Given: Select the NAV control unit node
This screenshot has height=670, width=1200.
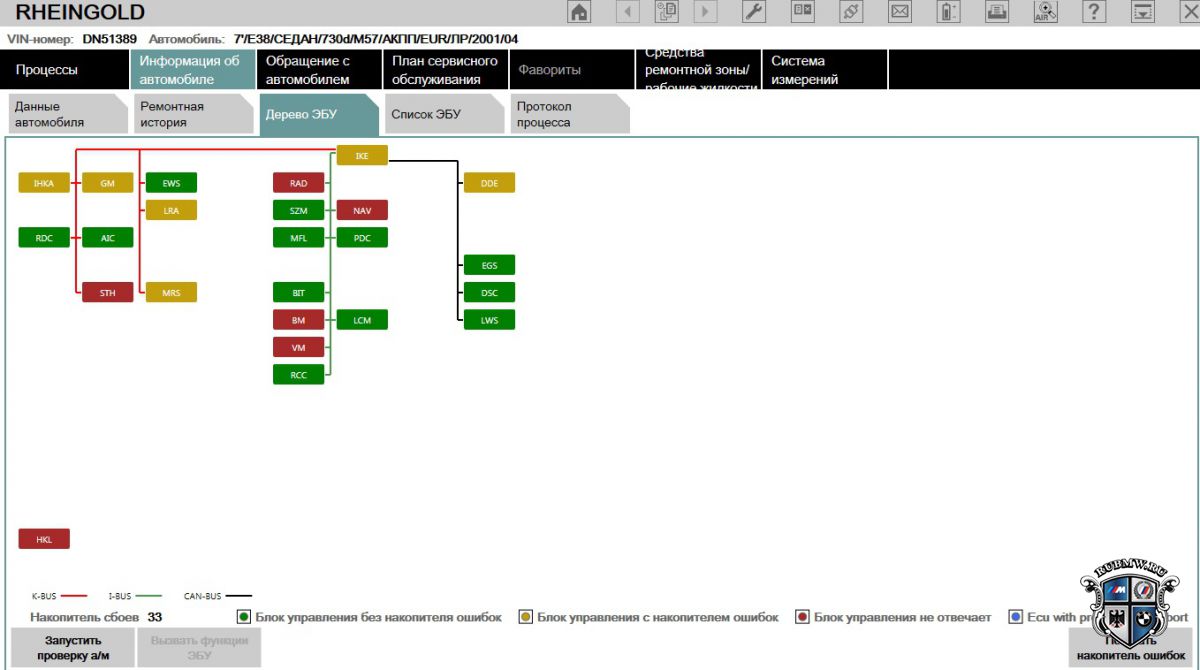Looking at the screenshot, I should [362, 210].
